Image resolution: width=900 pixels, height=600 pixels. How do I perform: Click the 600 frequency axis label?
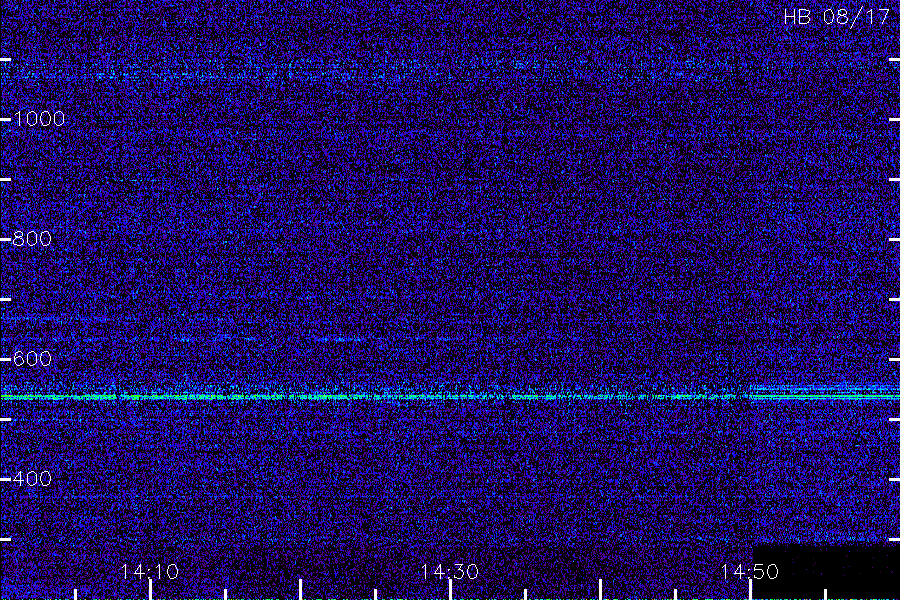click(x=32, y=359)
